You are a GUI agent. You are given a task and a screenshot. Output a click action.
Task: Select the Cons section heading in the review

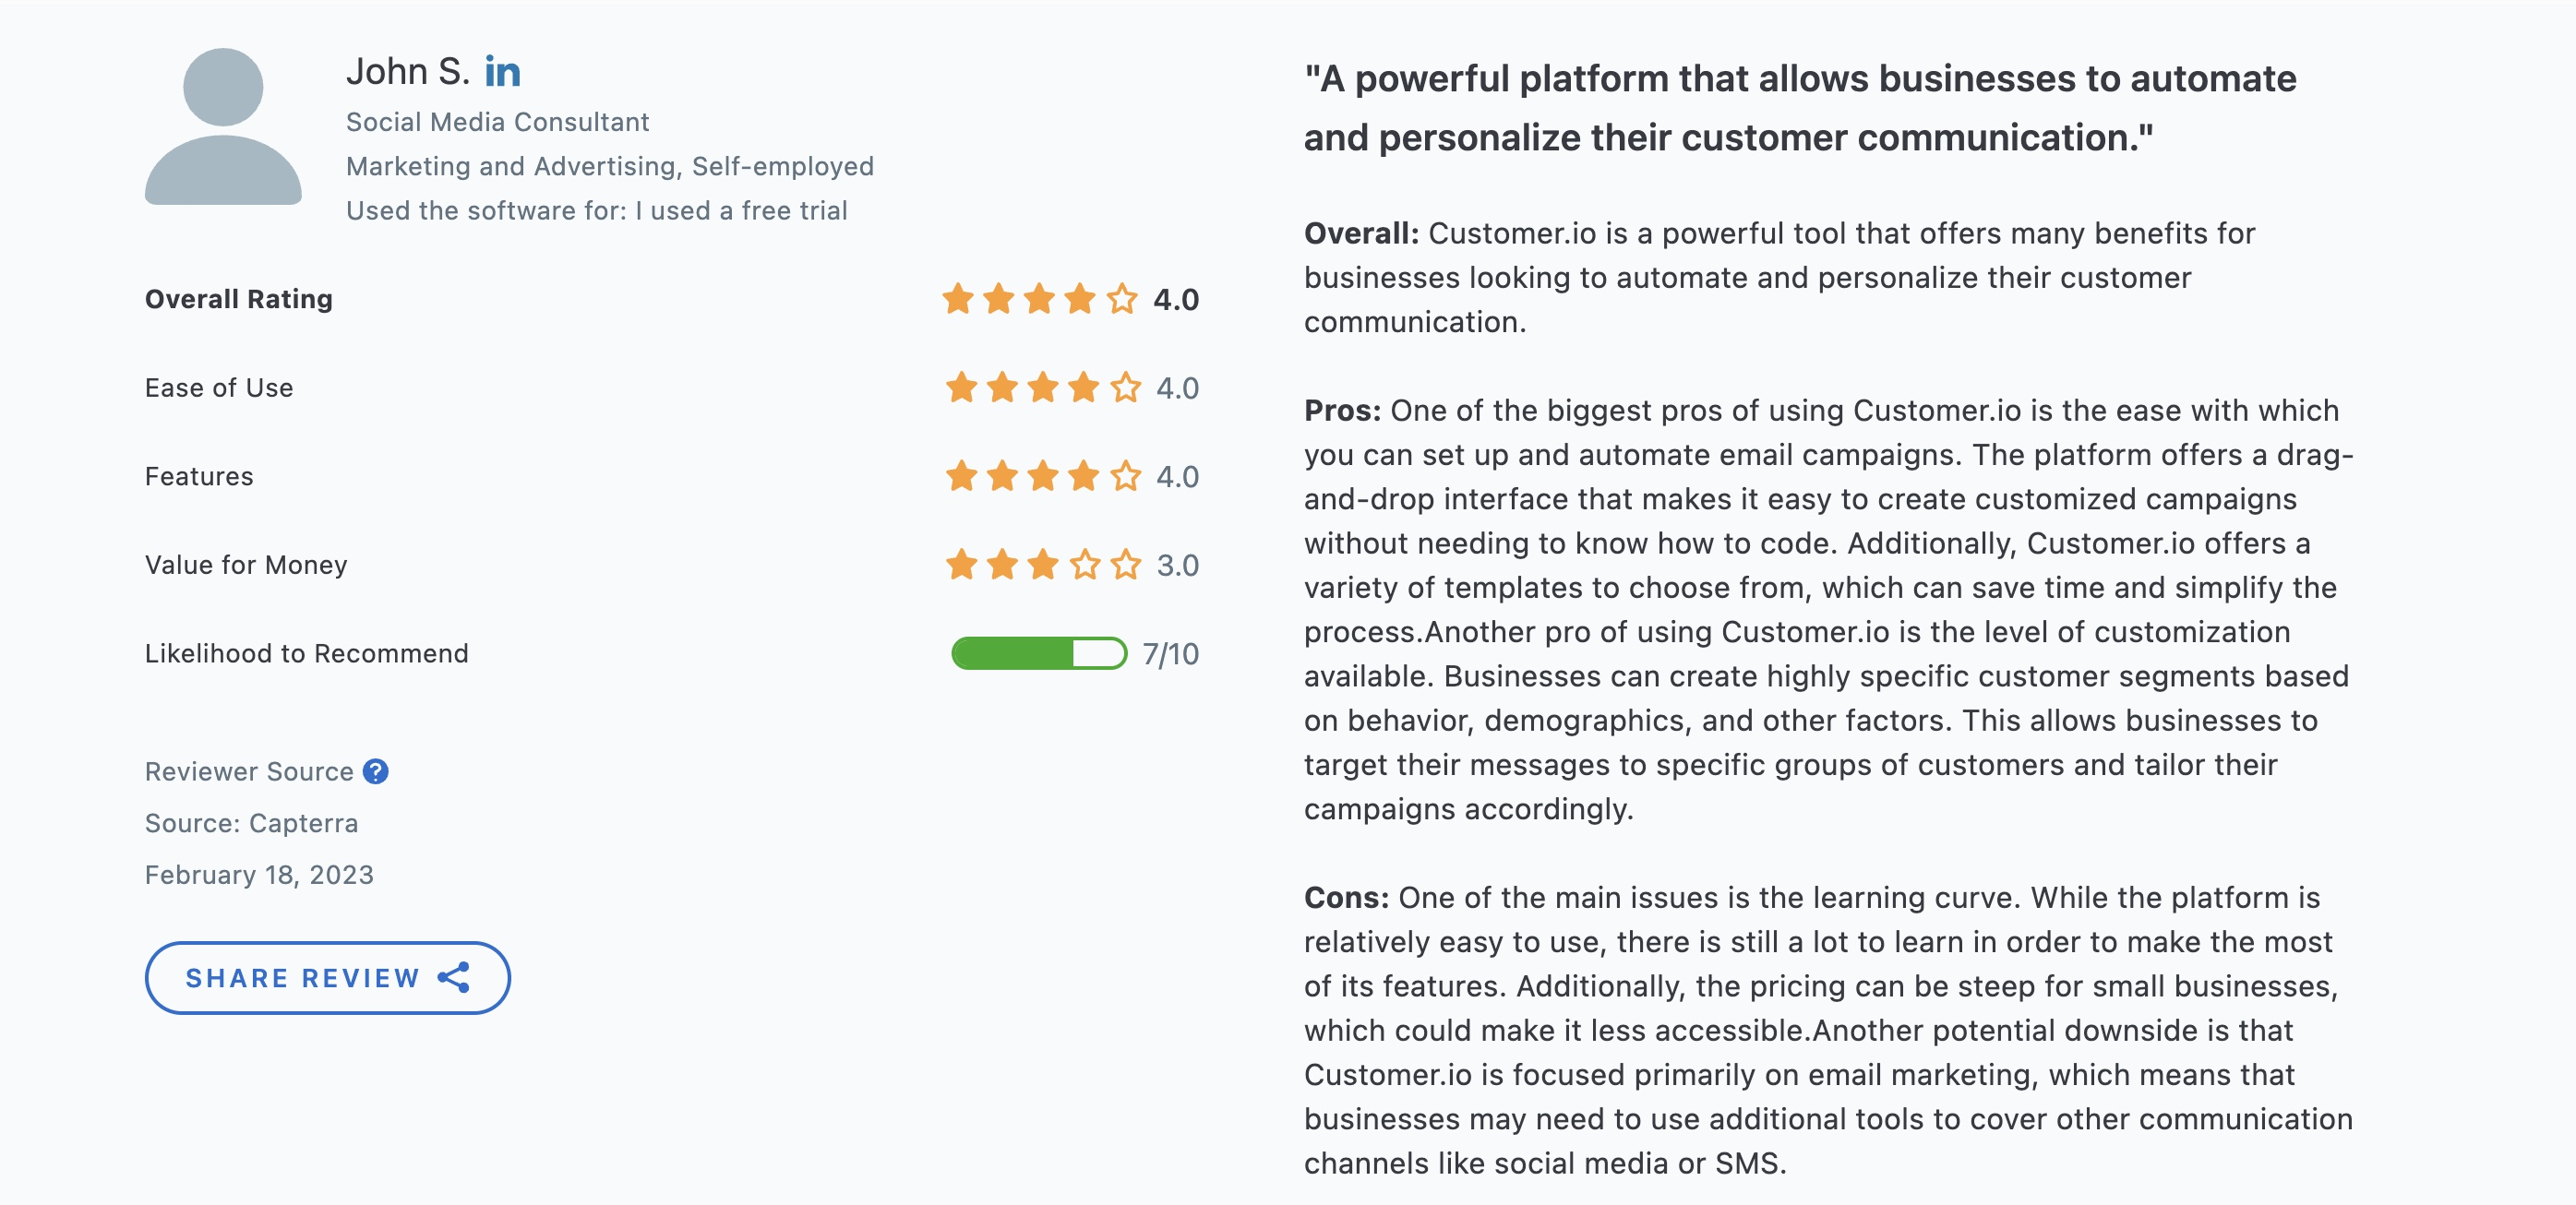1345,897
